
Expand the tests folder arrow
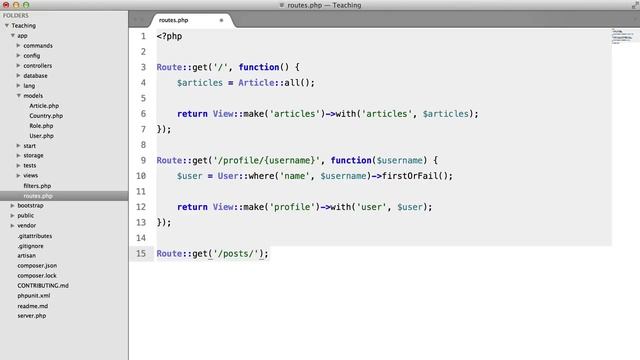tap(18, 165)
